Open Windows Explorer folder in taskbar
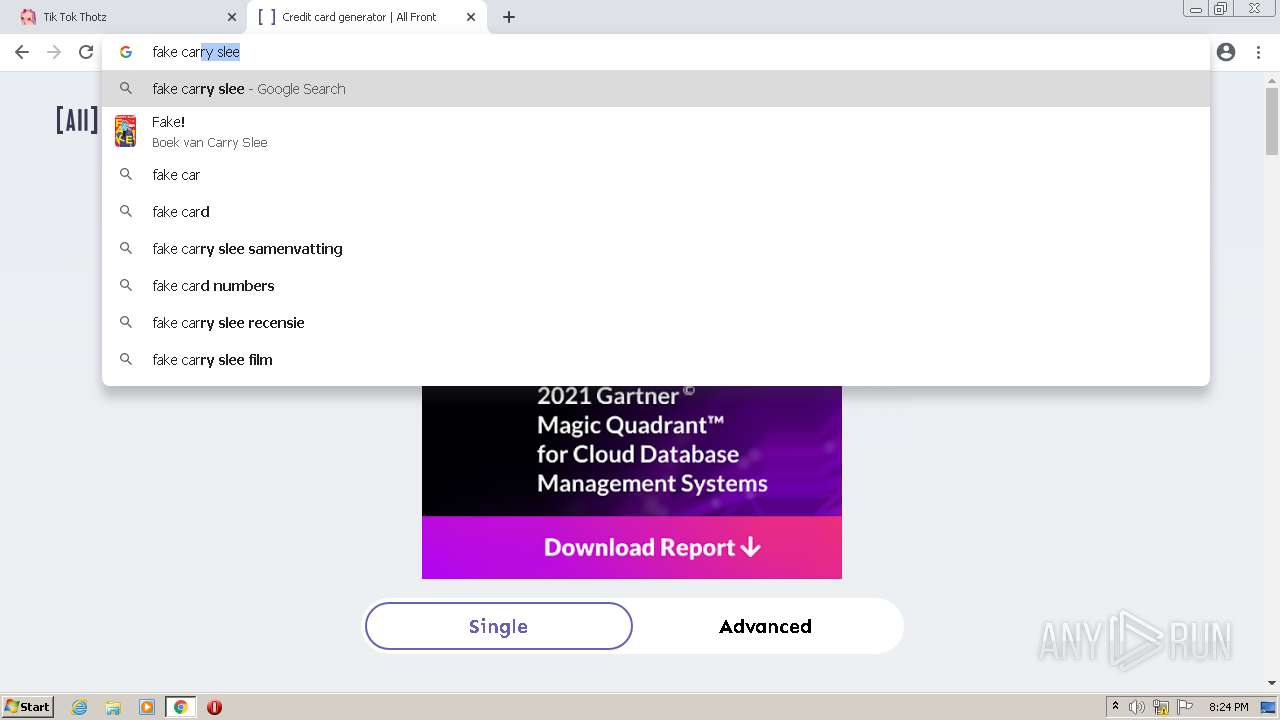Screen dimensions: 1280x720 click(x=113, y=707)
